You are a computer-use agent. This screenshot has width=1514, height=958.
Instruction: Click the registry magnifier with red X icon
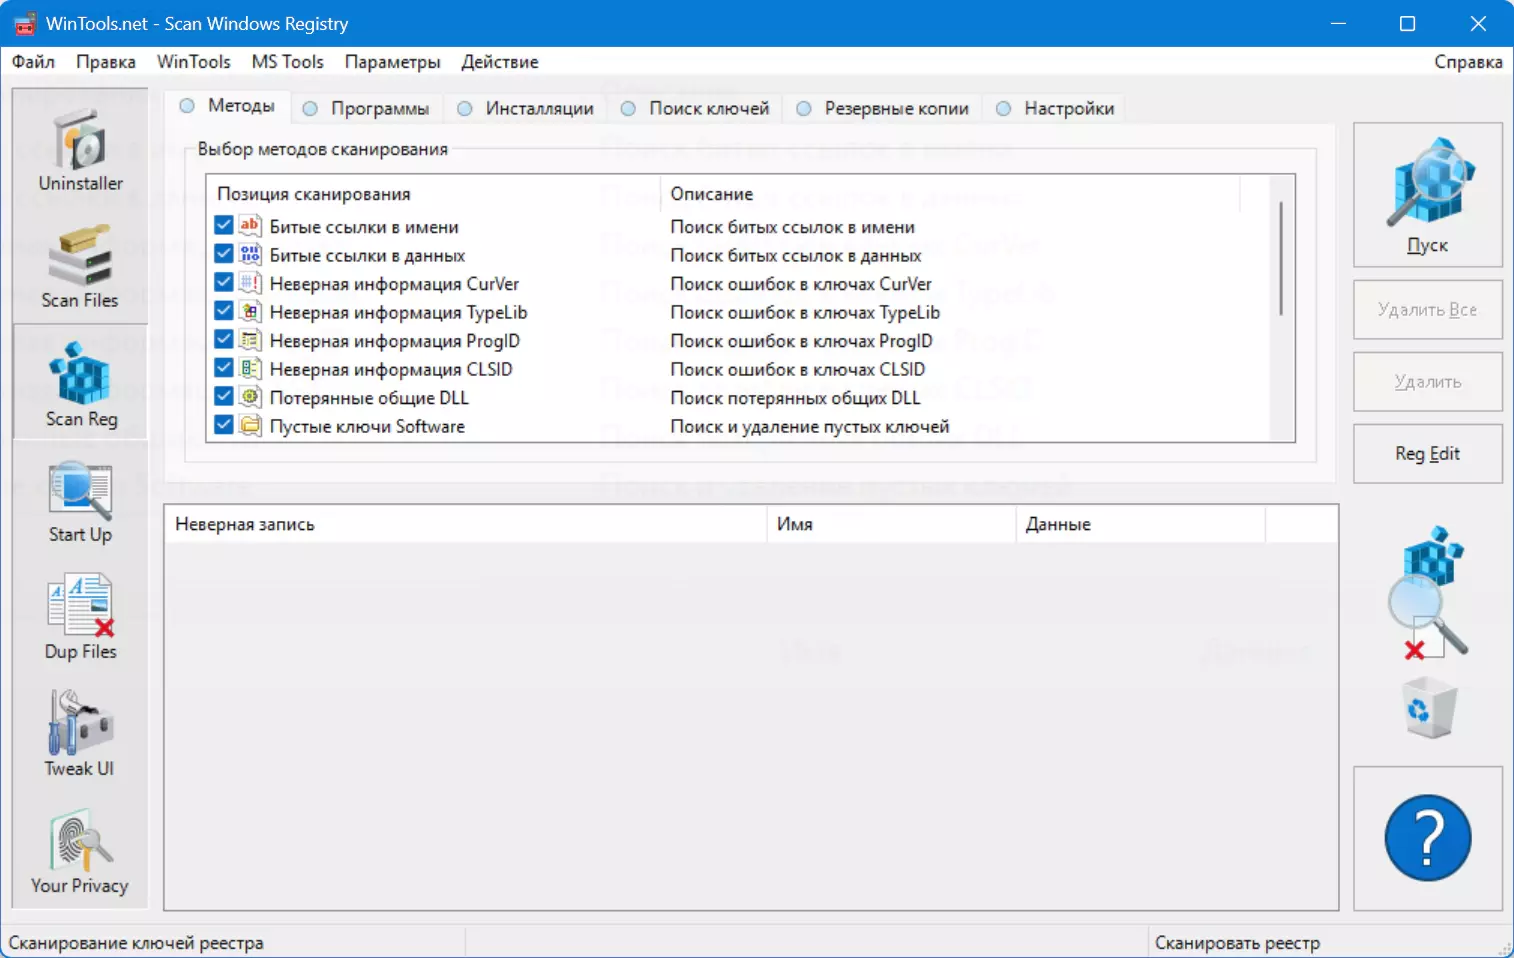point(1428,593)
